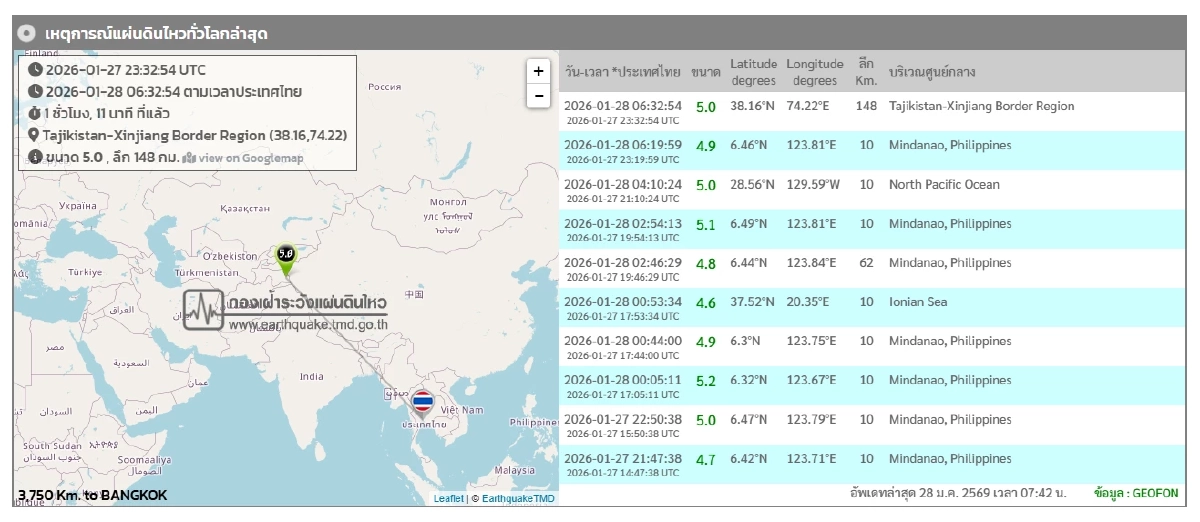The width and height of the screenshot is (1200, 522).
Task: Open the EarthquakeTMD attribution link
Action: coord(518,498)
